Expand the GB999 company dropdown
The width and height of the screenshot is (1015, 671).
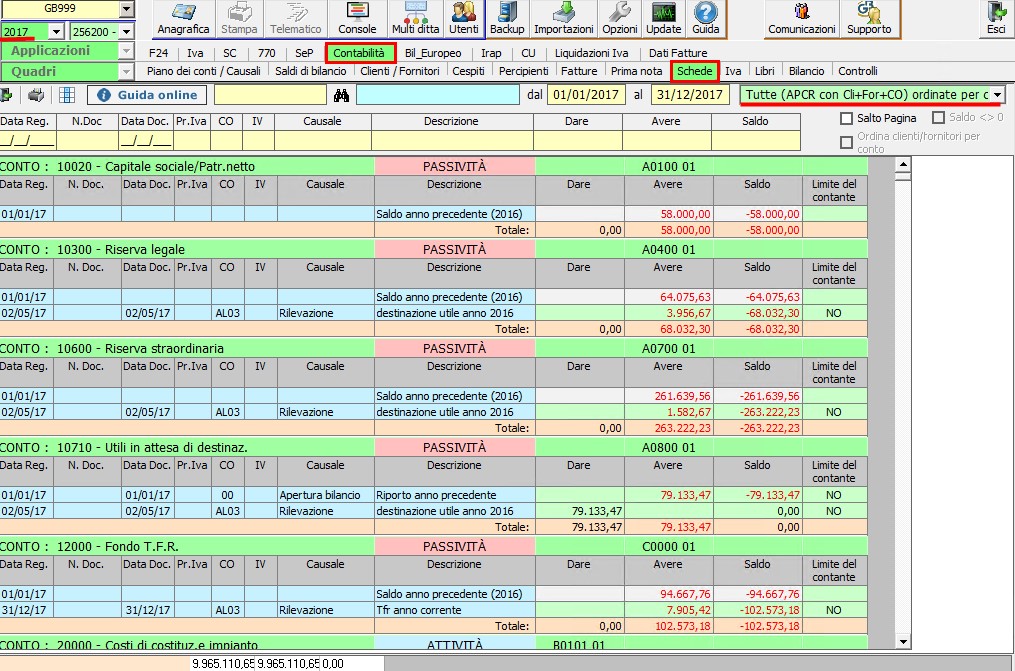(x=126, y=9)
